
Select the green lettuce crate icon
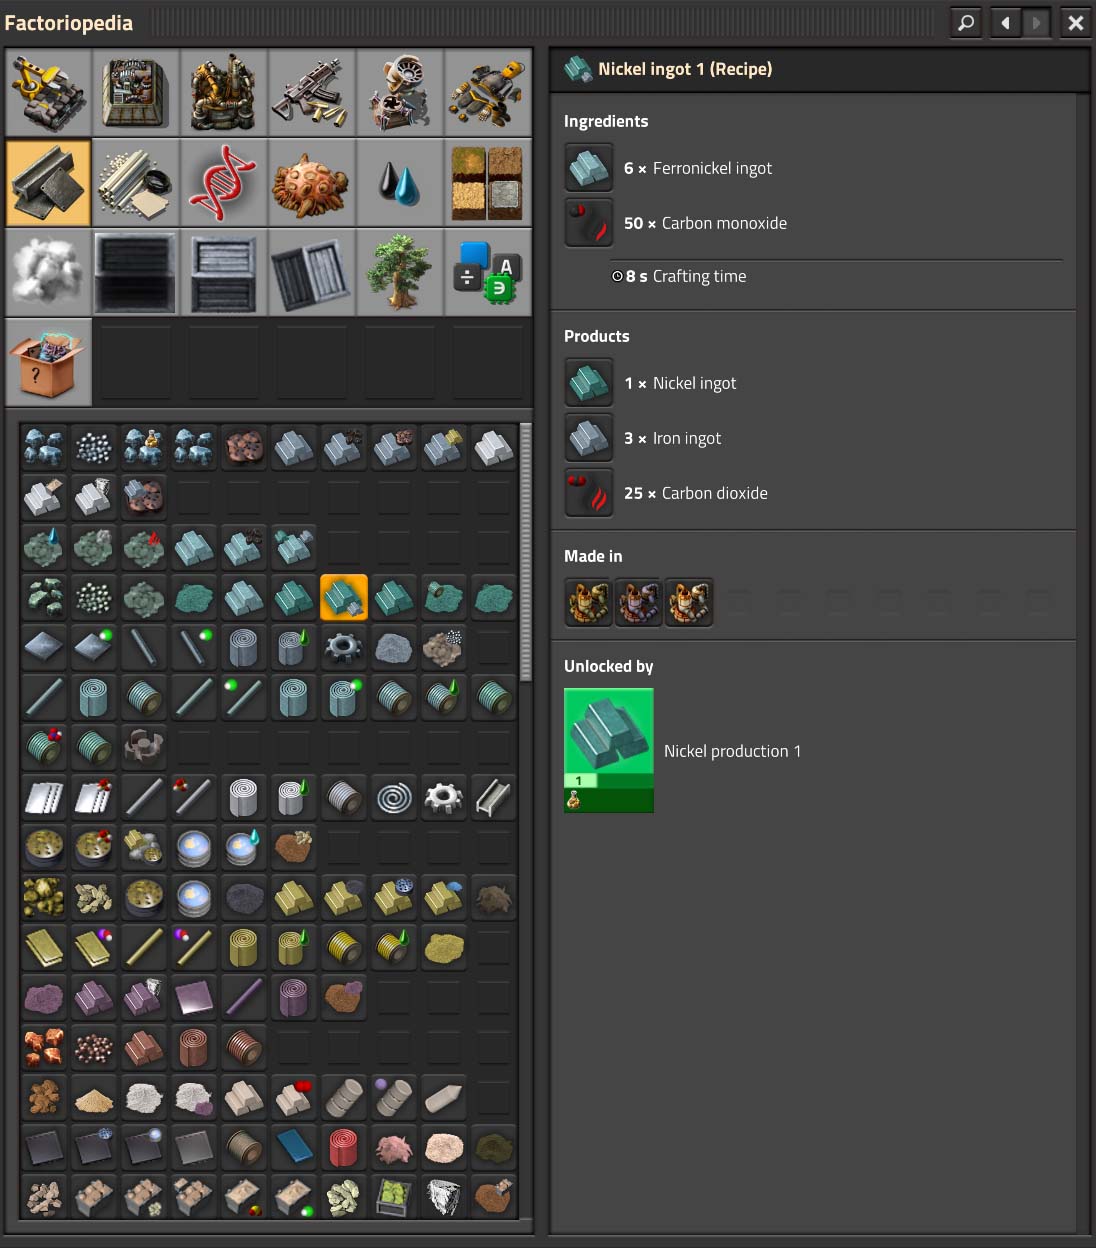(394, 1197)
